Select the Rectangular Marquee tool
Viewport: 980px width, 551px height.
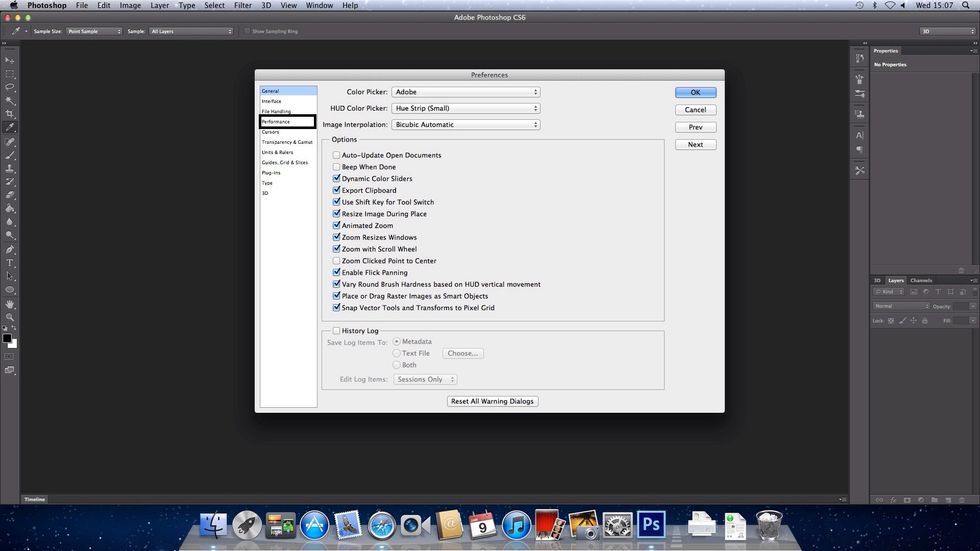(10, 74)
